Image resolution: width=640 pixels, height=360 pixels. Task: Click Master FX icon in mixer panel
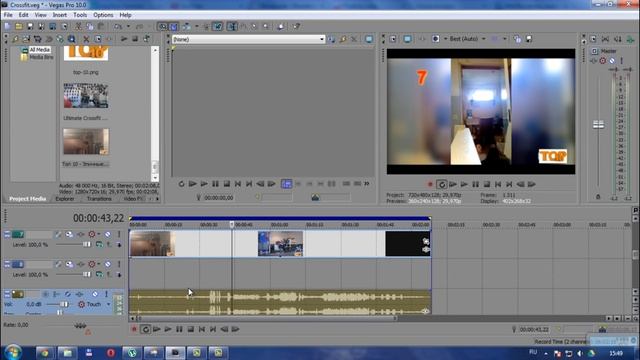pyautogui.click(x=594, y=61)
